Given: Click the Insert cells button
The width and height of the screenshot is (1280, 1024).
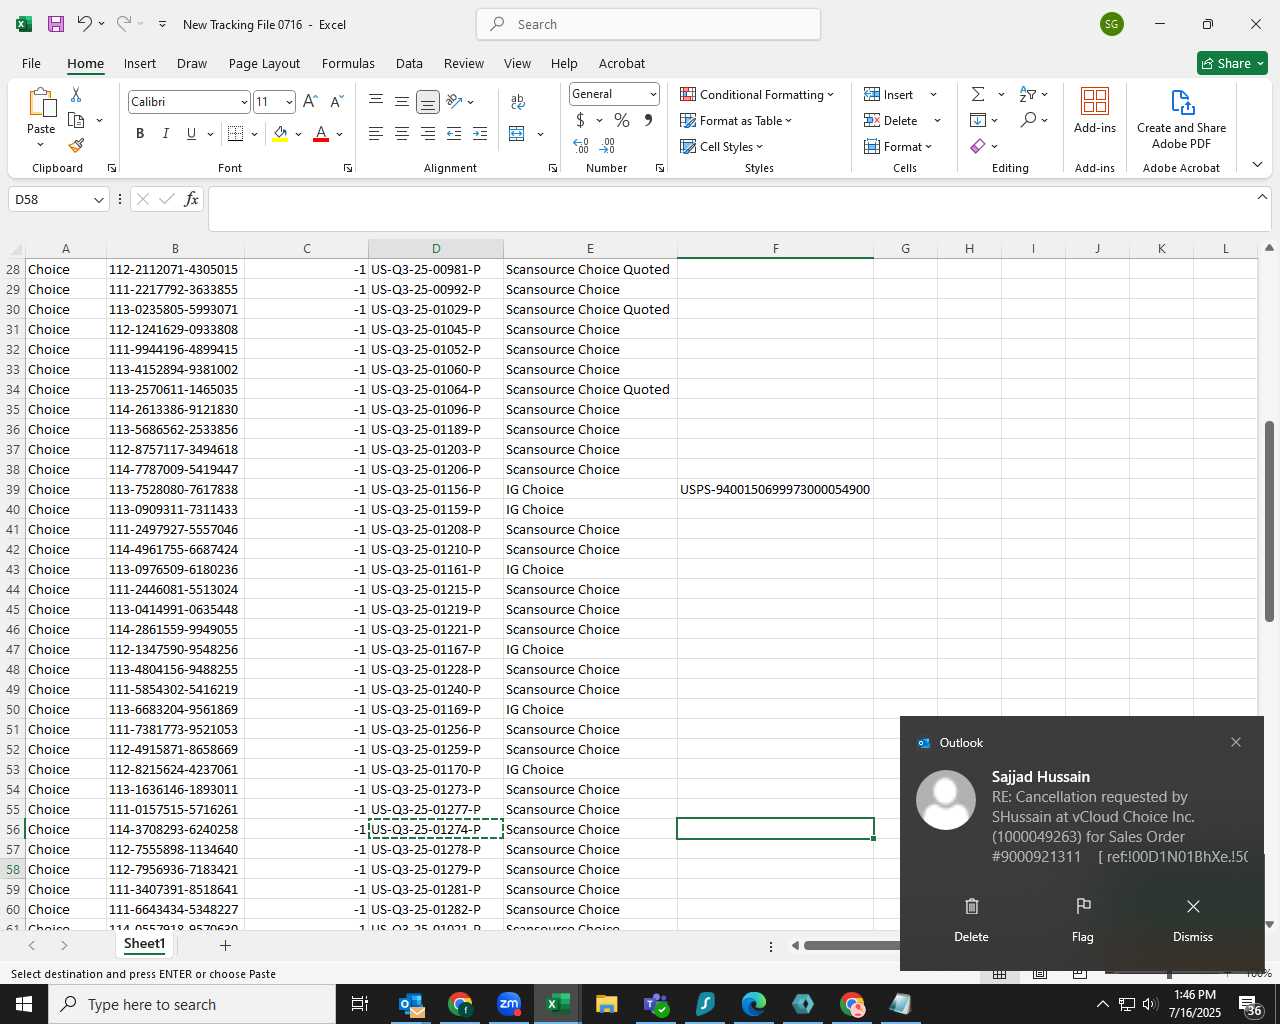Looking at the screenshot, I should tap(889, 94).
